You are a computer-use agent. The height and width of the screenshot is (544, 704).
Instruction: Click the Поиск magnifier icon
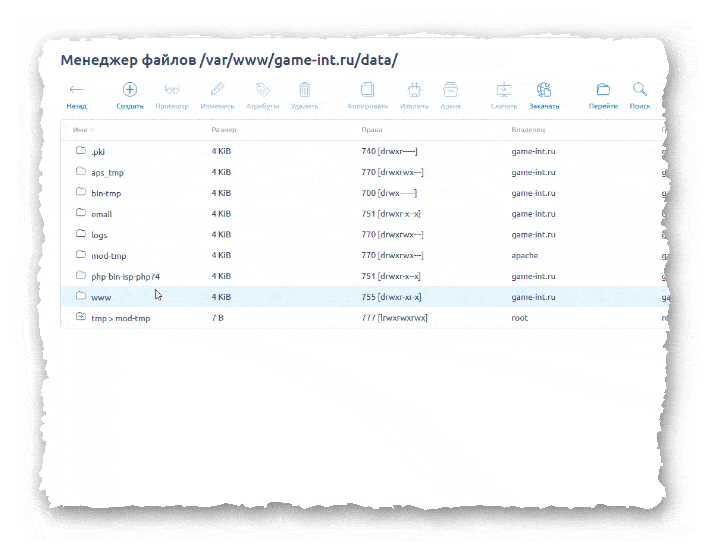(x=640, y=89)
